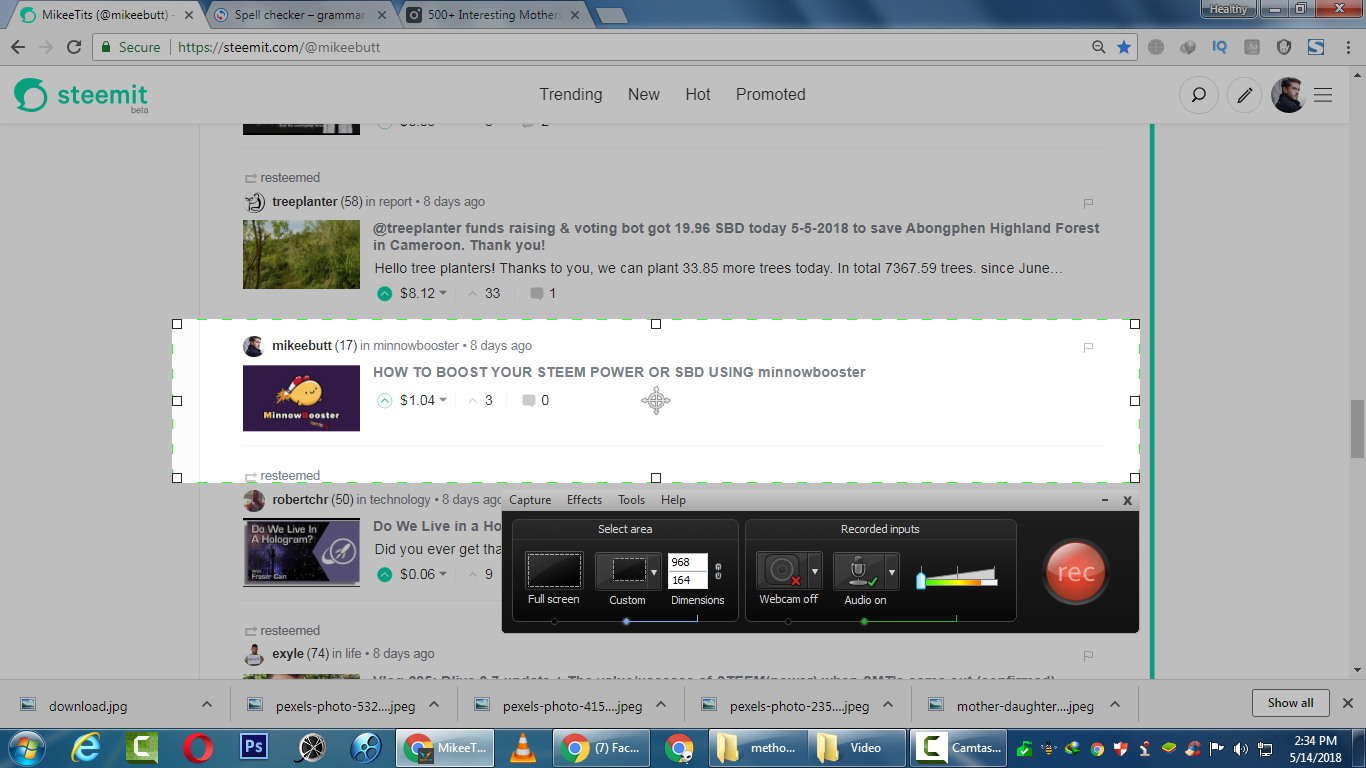Click the IQ extension icon

pyautogui.click(x=1220, y=47)
